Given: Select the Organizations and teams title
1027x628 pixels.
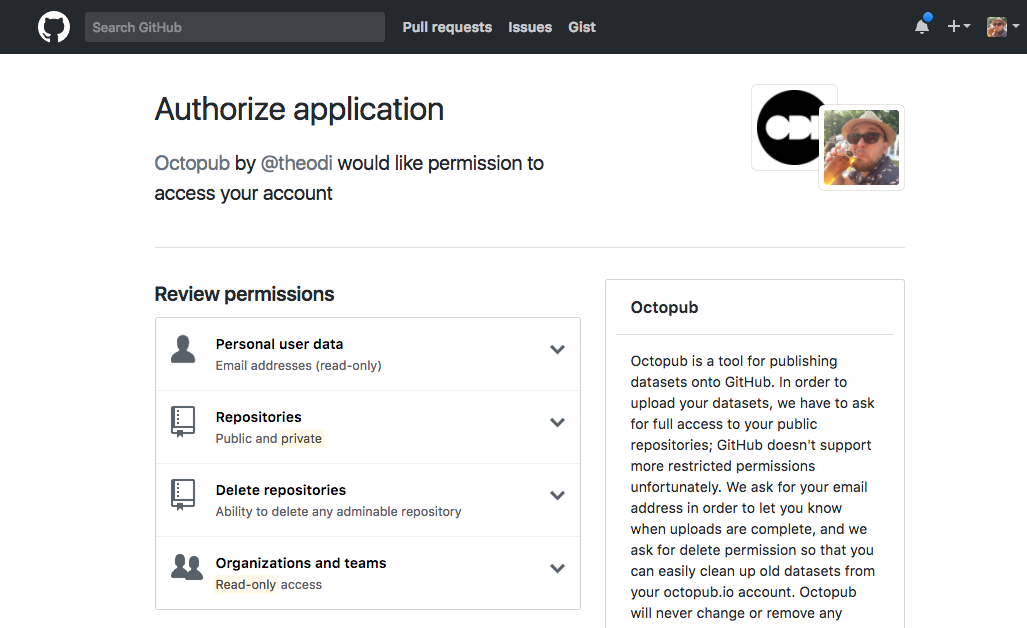Looking at the screenshot, I should coord(301,563).
